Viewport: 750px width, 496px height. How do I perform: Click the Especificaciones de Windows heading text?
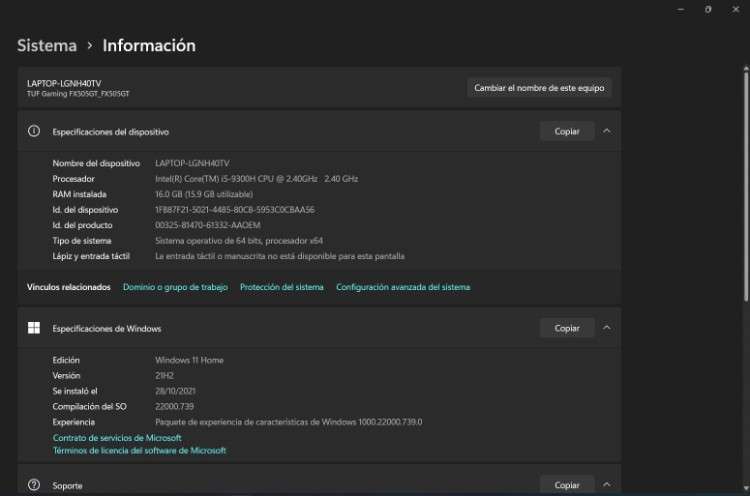(x=107, y=329)
